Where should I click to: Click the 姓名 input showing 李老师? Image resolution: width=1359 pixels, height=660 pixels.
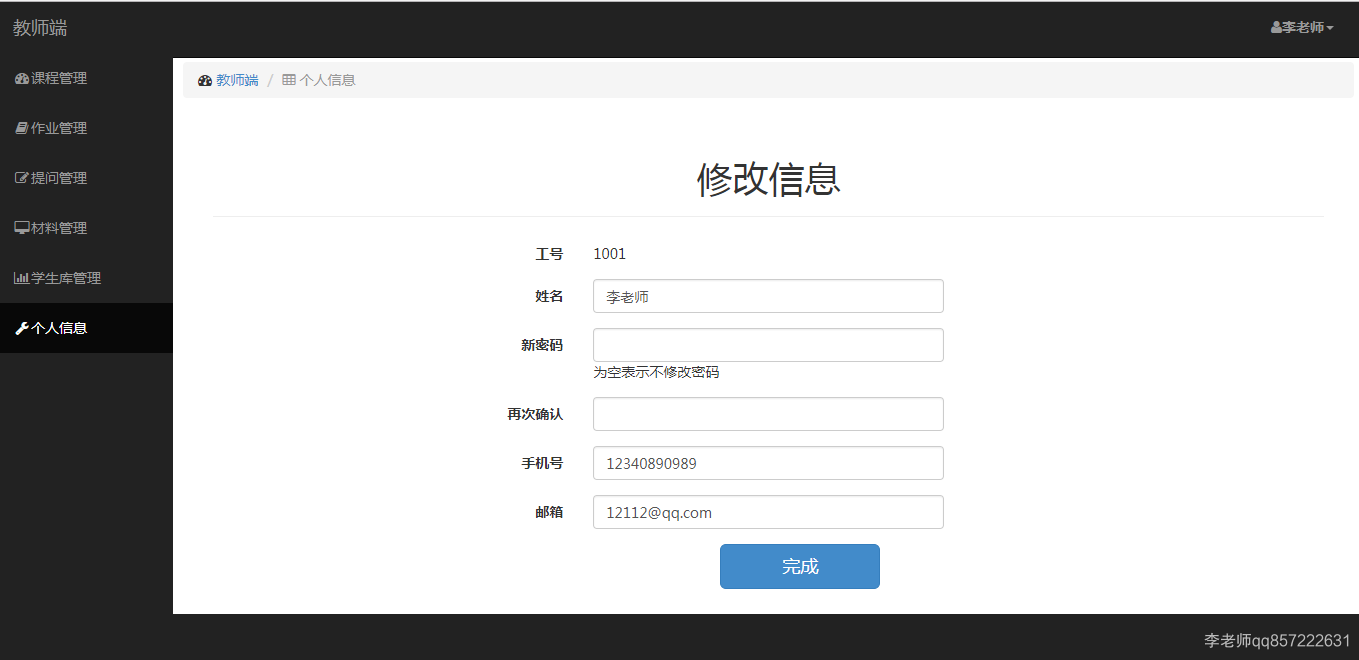click(x=768, y=296)
